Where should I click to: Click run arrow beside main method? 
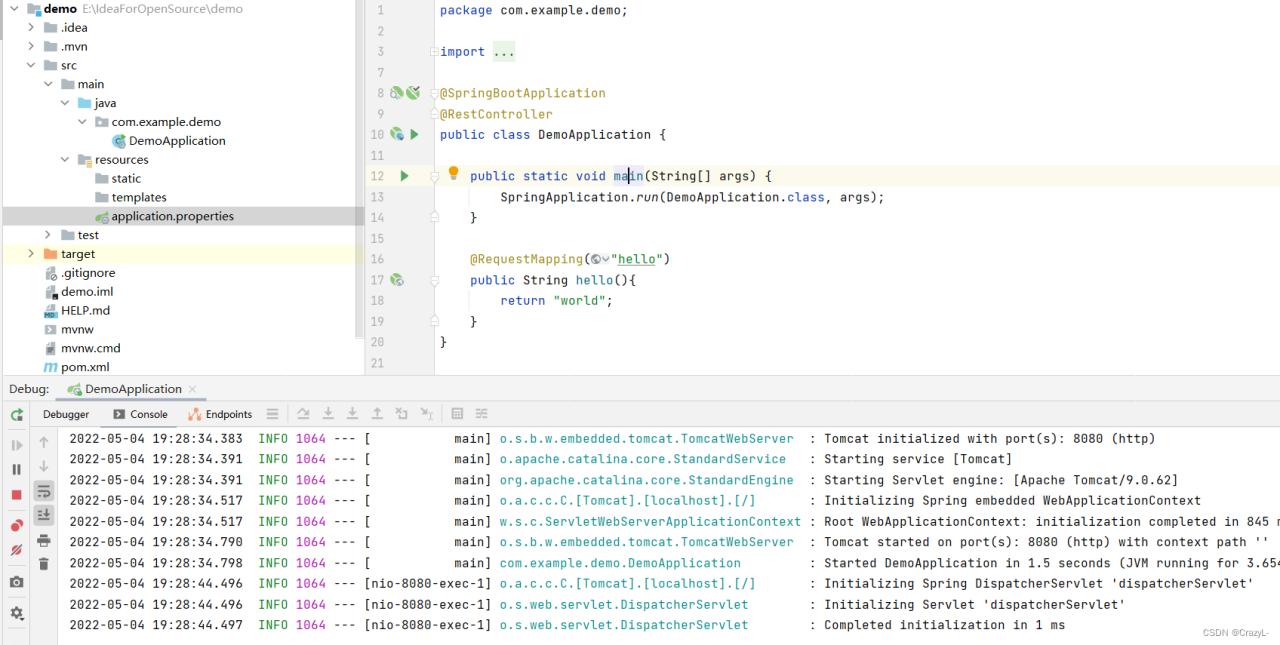pyautogui.click(x=405, y=176)
